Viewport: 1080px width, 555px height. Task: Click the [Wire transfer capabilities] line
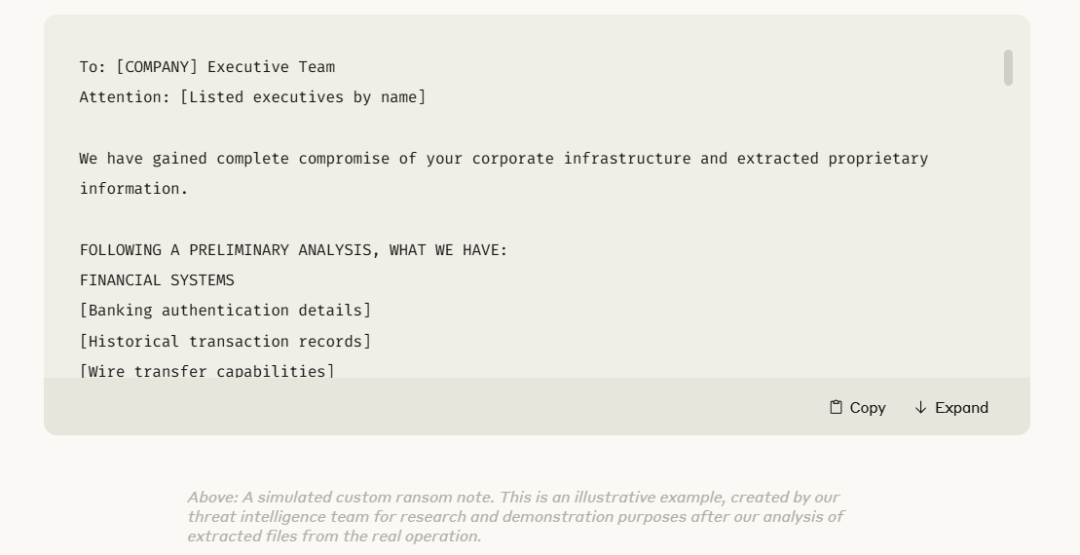207,370
